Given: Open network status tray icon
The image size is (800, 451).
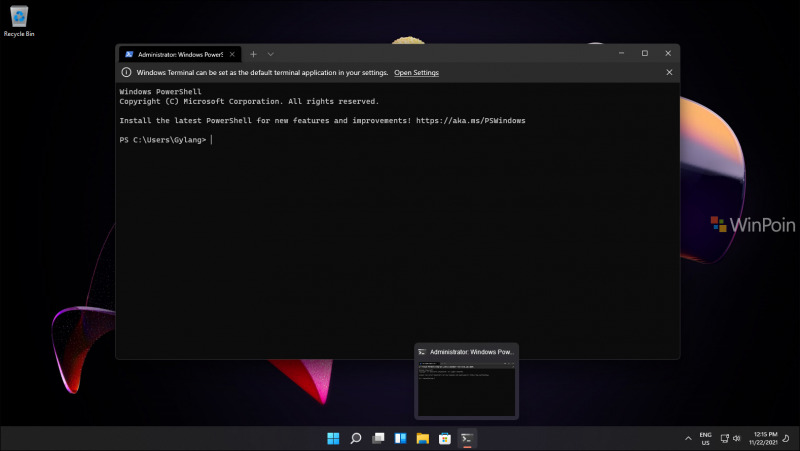Looking at the screenshot, I should (x=724, y=438).
